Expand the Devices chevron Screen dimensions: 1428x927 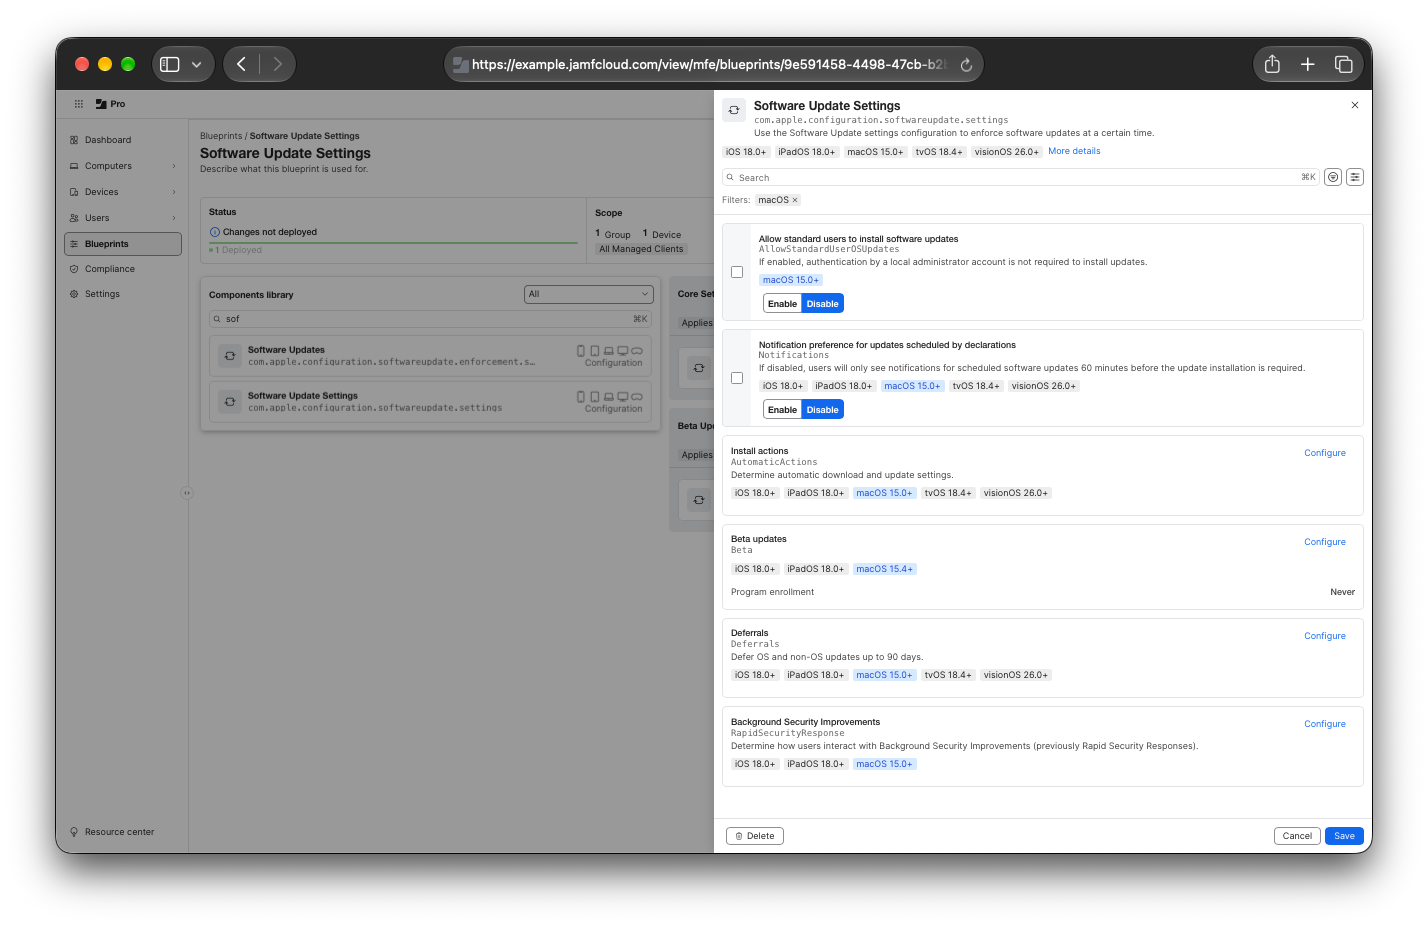(174, 192)
